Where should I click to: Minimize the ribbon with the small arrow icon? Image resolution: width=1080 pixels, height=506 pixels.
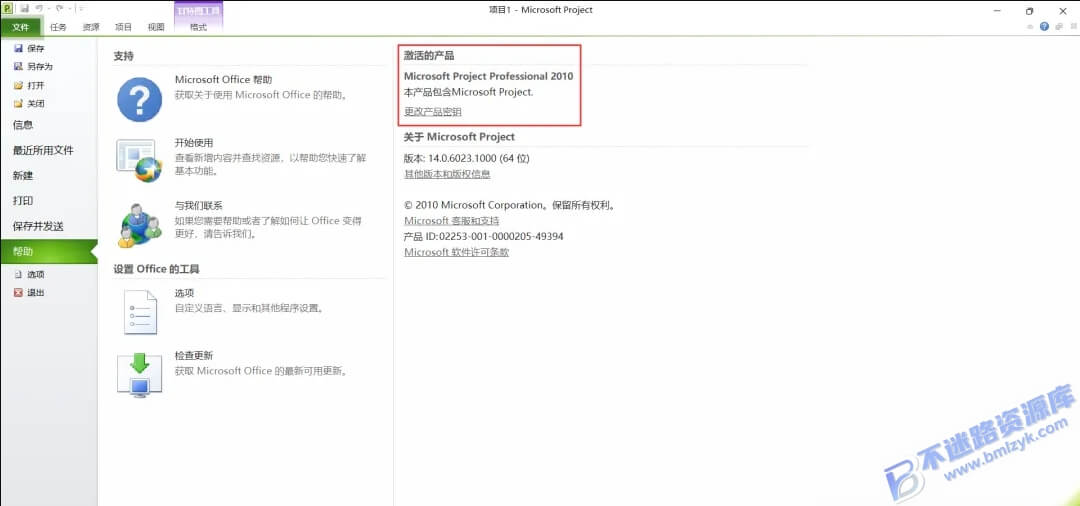click(1030, 27)
